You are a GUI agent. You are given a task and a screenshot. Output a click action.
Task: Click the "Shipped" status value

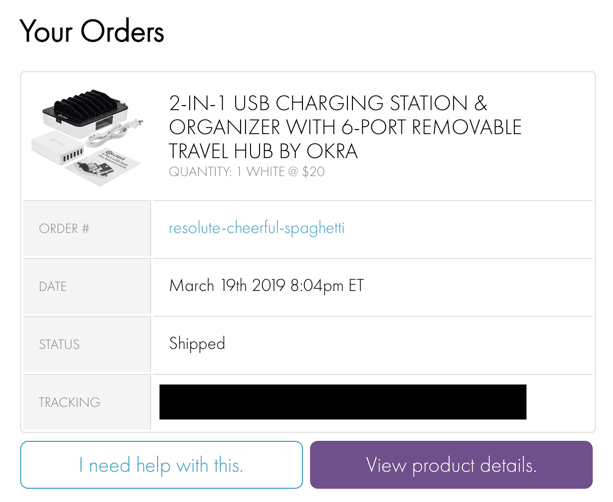click(197, 344)
